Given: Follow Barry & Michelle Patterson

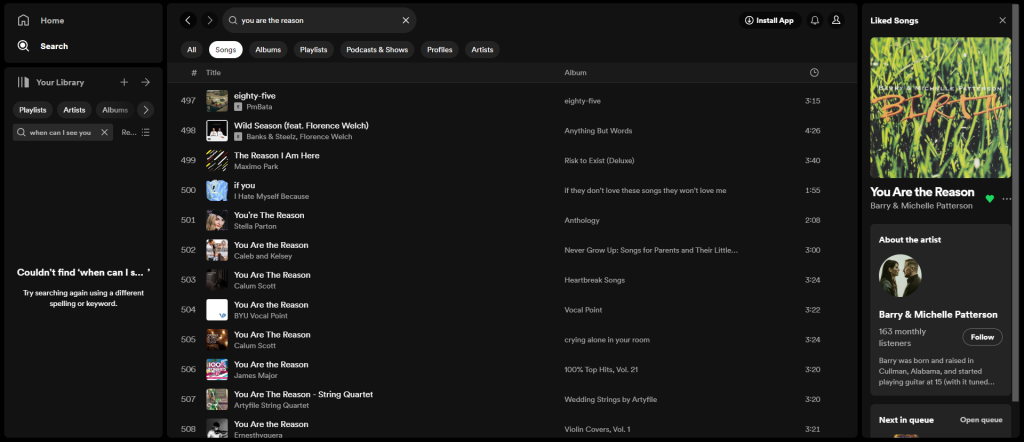Looking at the screenshot, I should (981, 337).
